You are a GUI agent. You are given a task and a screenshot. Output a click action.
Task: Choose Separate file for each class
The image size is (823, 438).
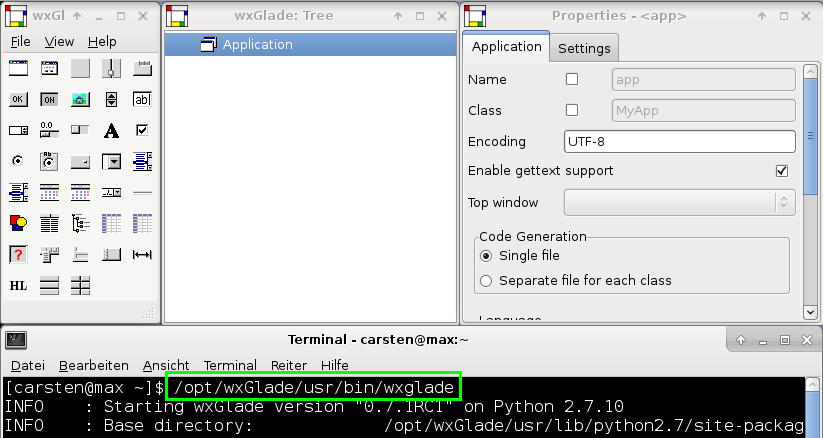click(487, 281)
